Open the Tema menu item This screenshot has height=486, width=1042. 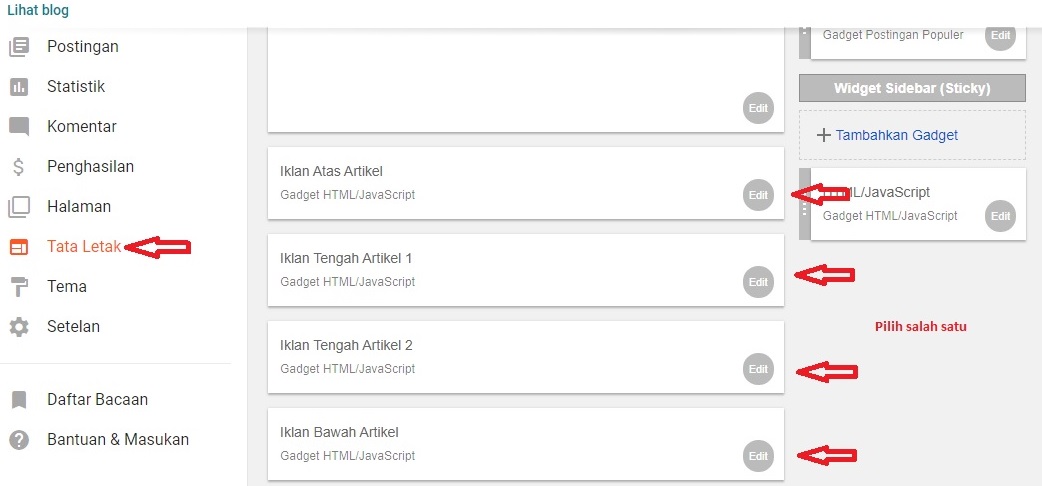click(x=67, y=287)
